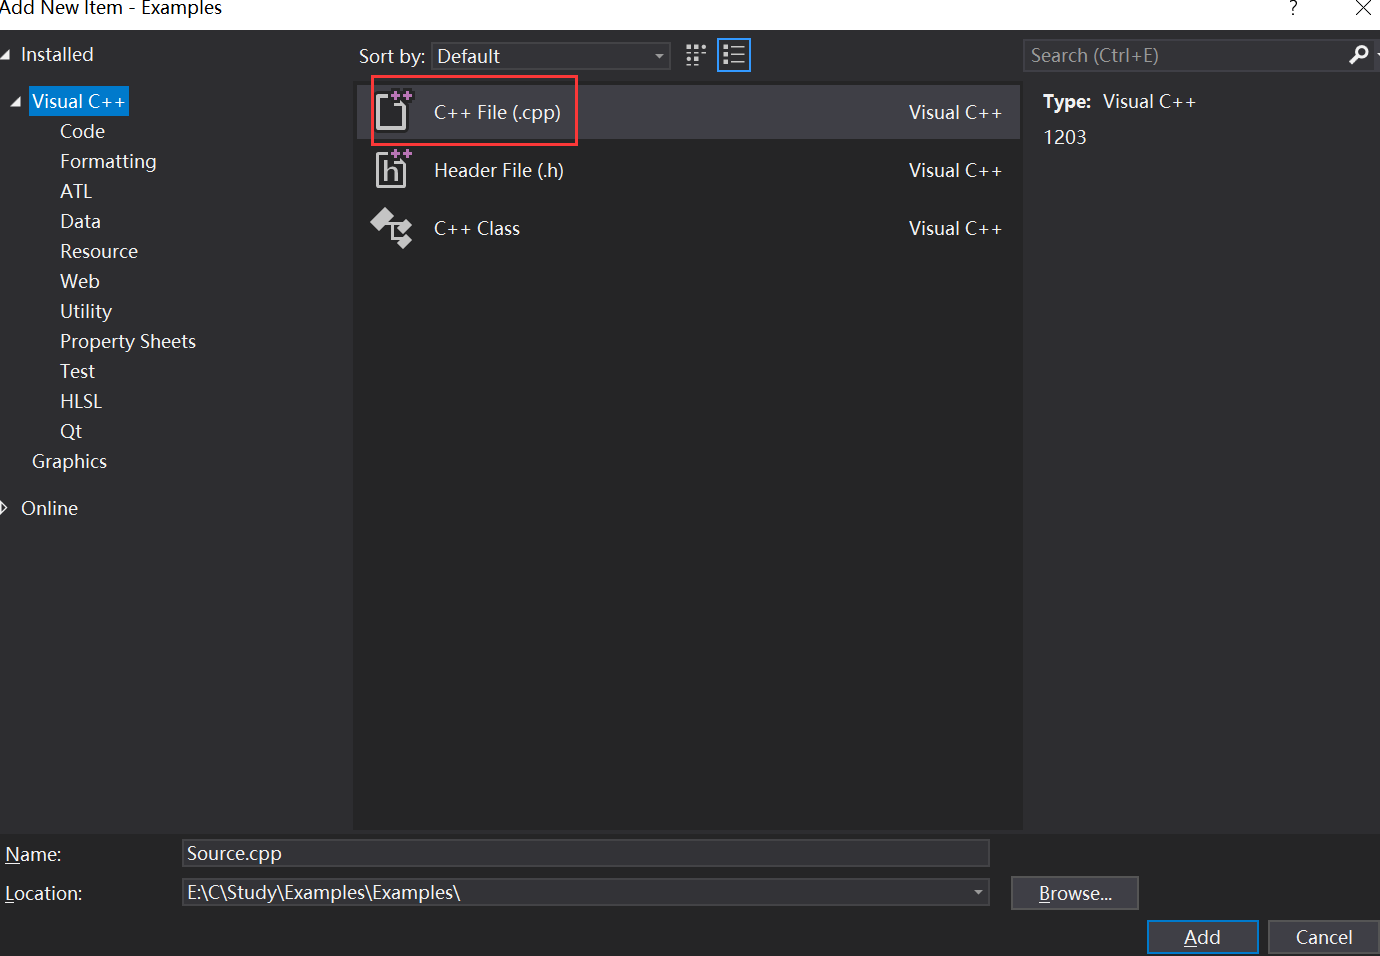1380x956 pixels.
Task: Select the Web category
Action: point(80,281)
